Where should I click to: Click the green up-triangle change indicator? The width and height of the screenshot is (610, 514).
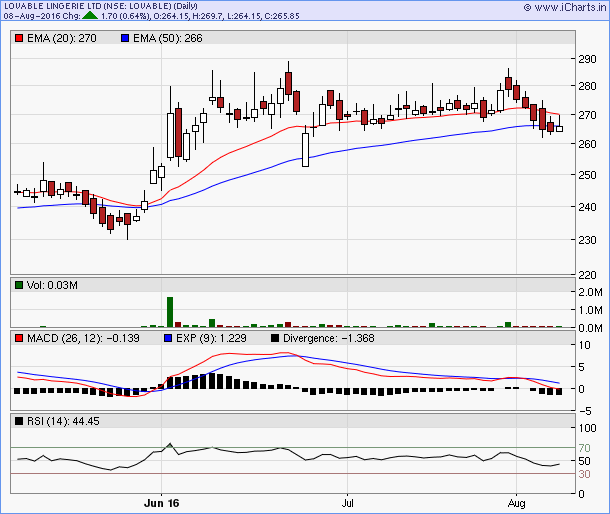click(x=90, y=16)
